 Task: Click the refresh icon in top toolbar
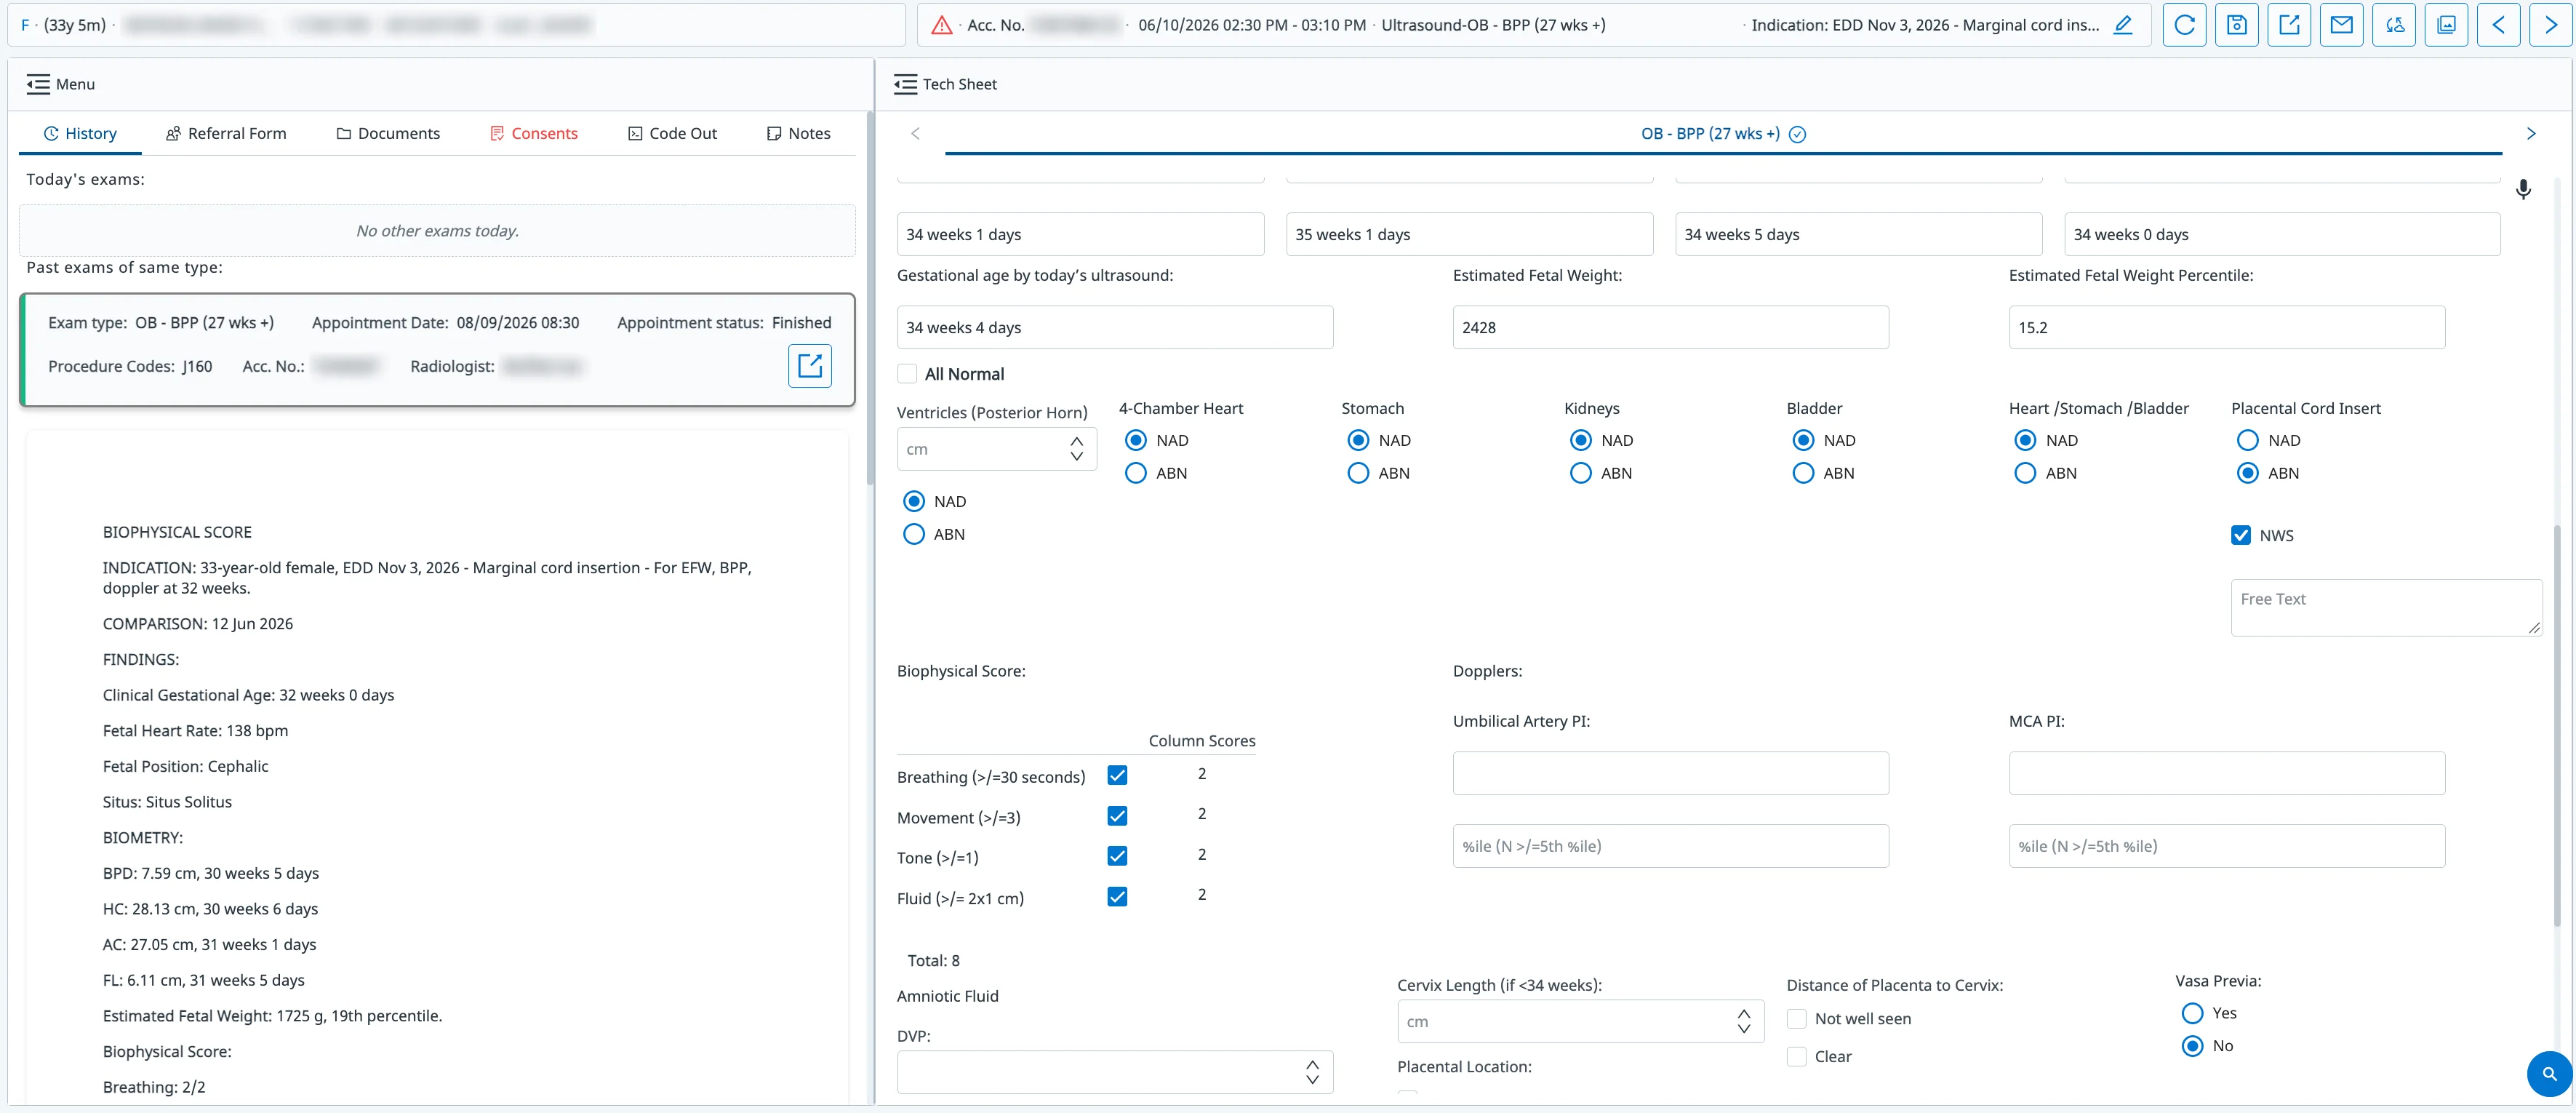[2184, 25]
